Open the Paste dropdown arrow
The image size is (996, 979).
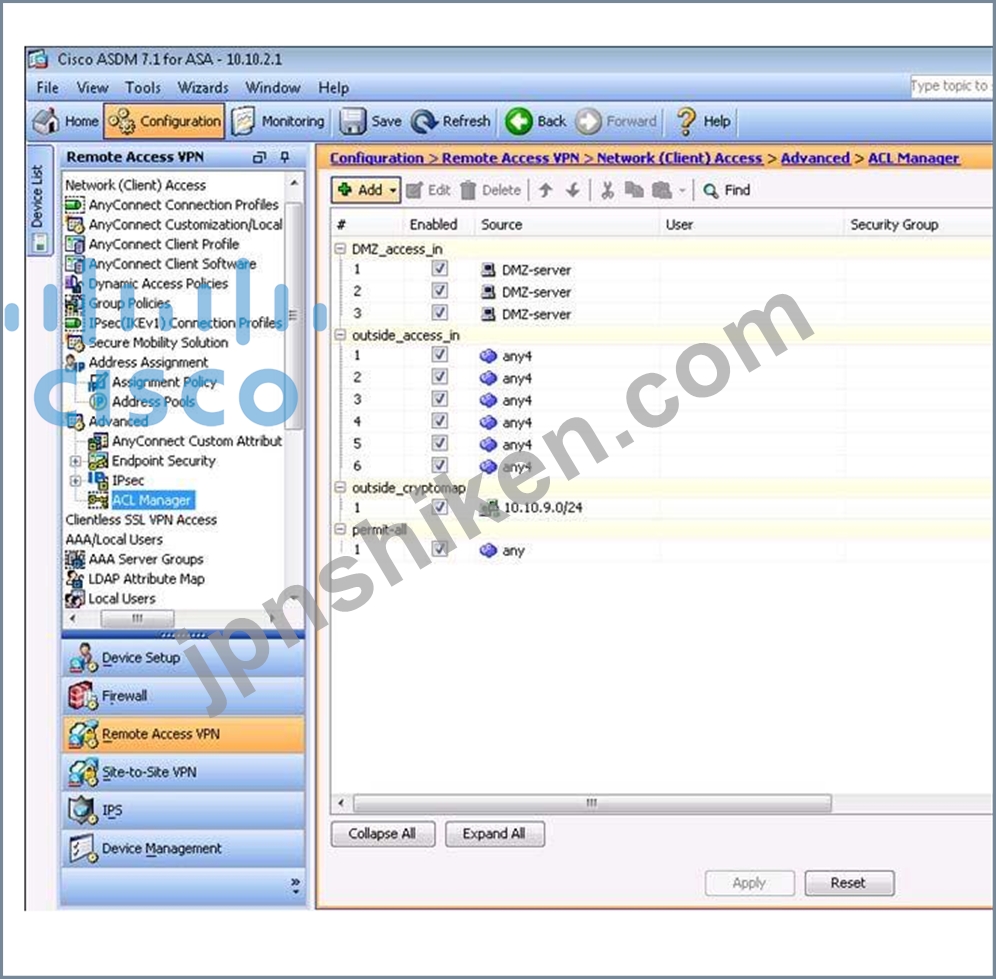pos(682,190)
